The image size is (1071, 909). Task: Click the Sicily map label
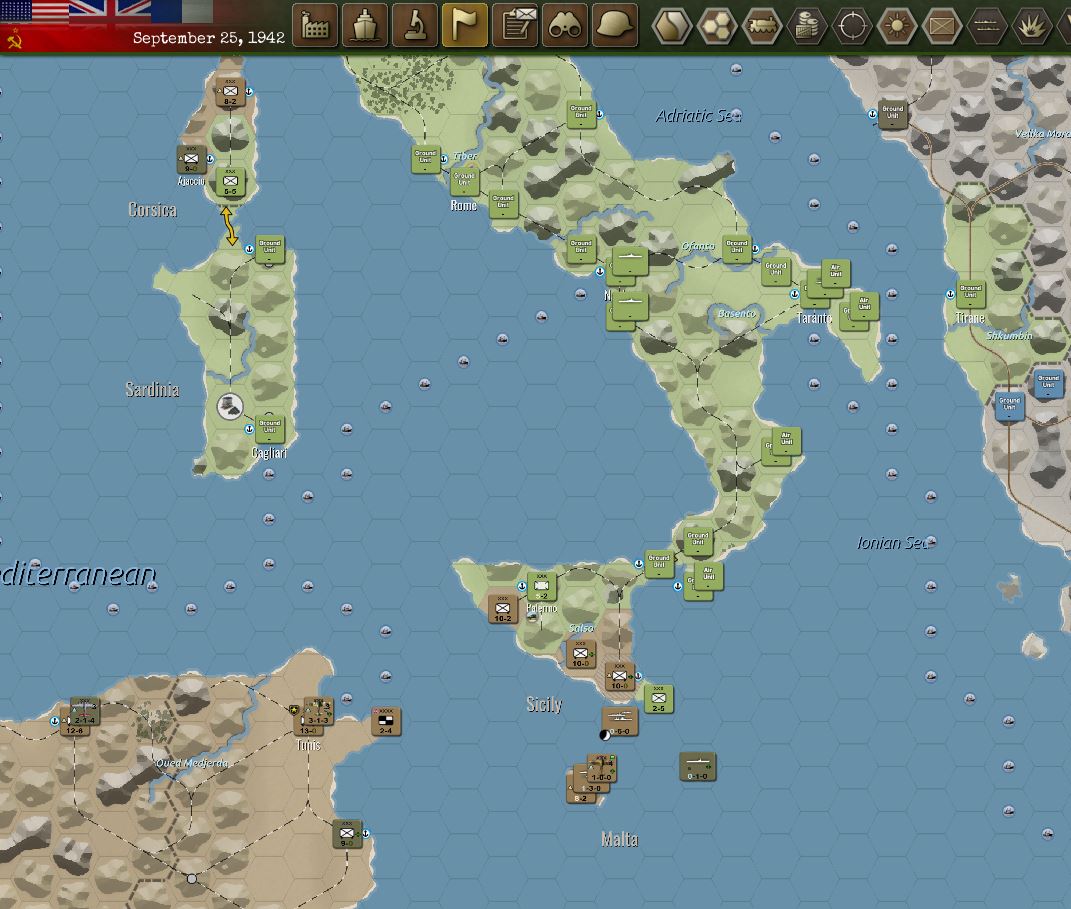pos(544,704)
